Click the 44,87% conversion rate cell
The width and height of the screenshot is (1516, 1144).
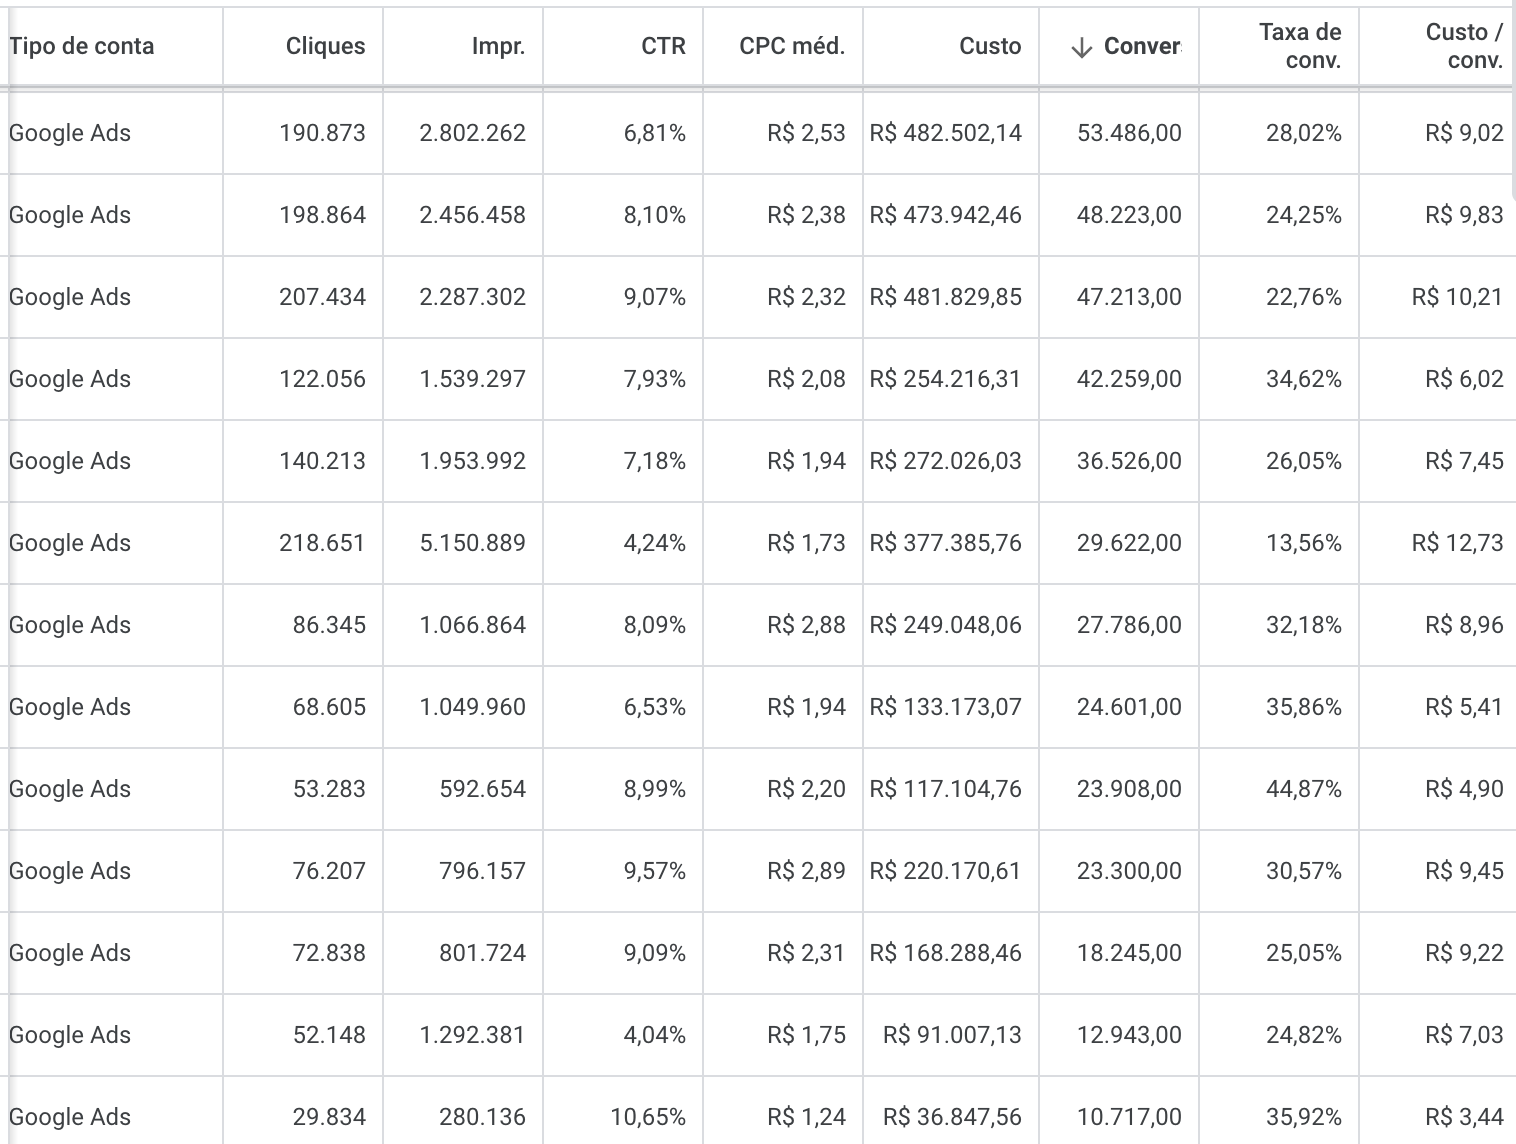coord(1303,789)
